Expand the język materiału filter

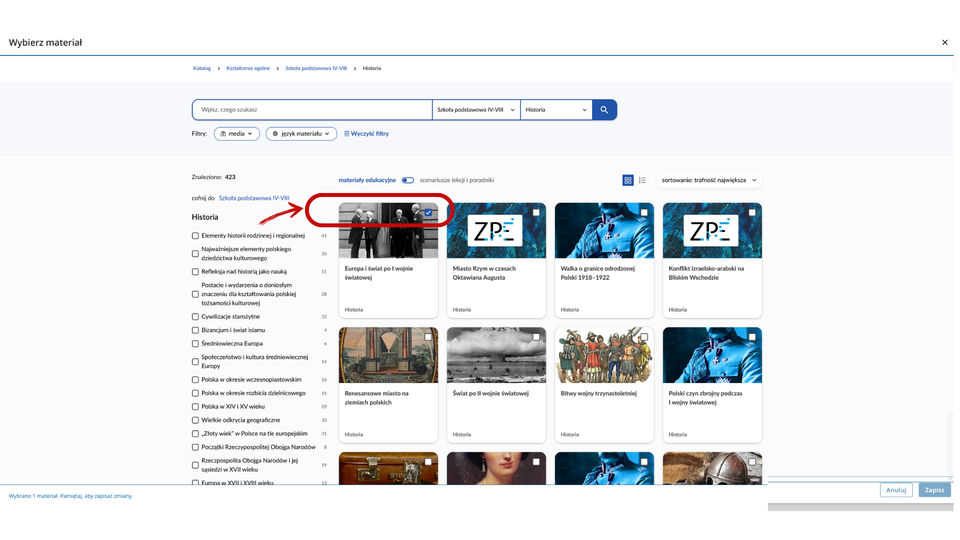pos(301,134)
